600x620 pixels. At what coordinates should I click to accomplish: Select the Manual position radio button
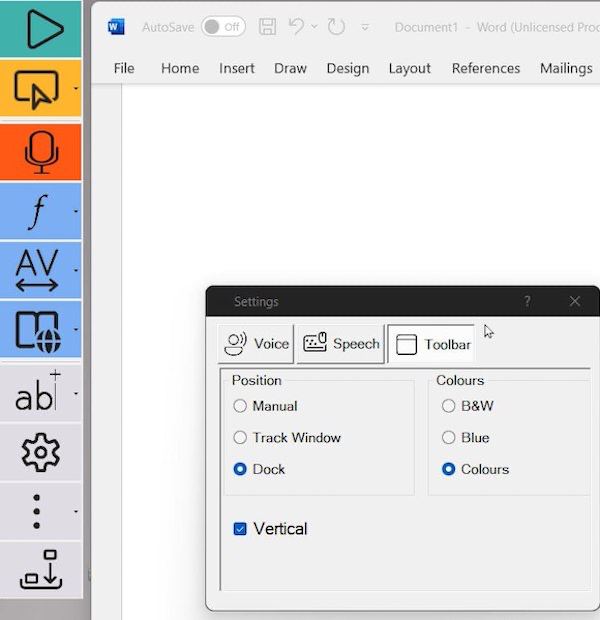point(240,406)
